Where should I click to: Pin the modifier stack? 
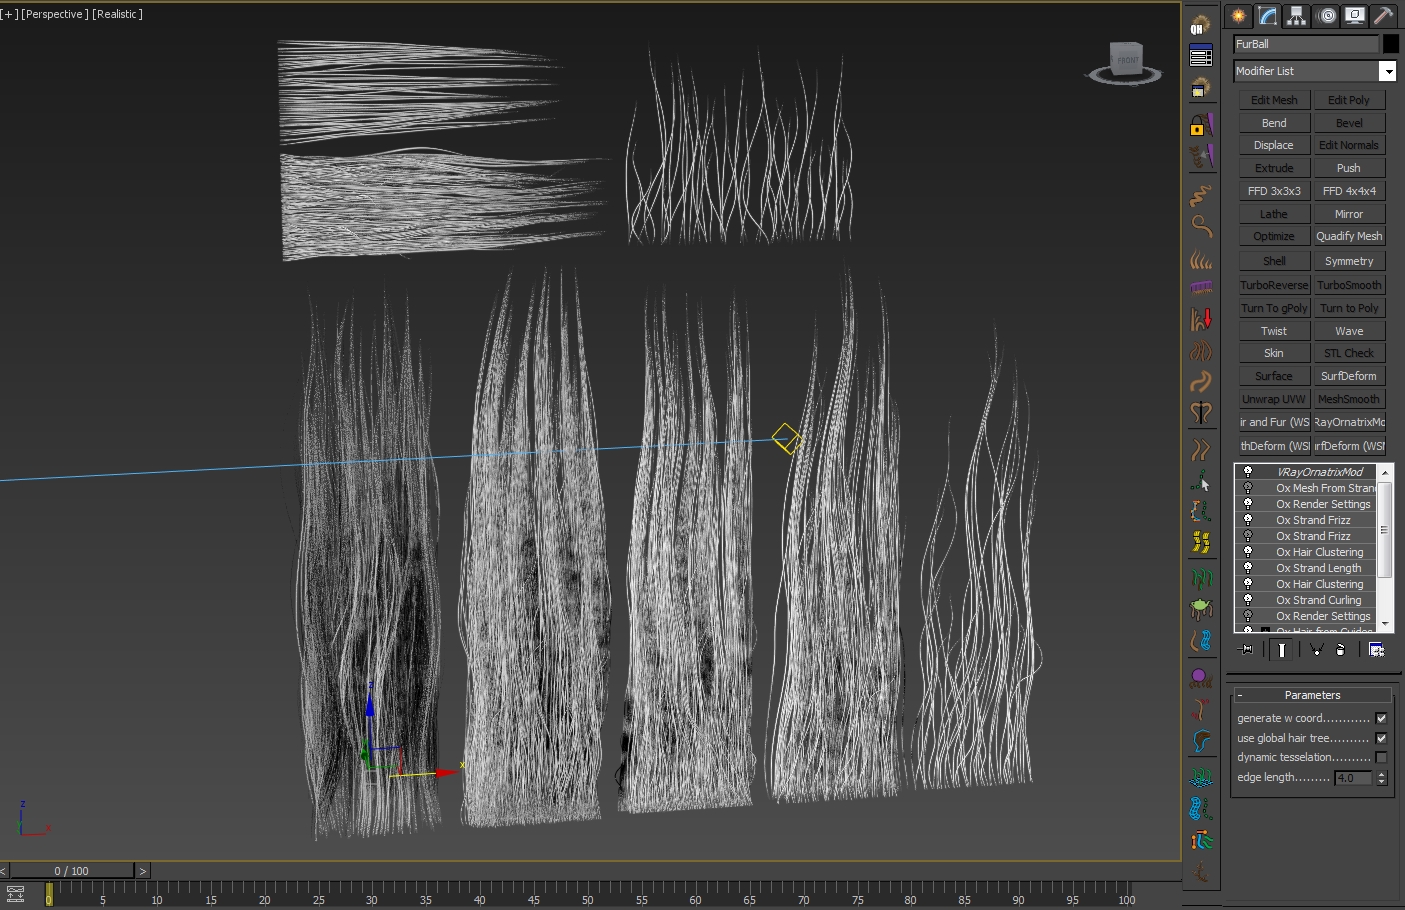1247,649
